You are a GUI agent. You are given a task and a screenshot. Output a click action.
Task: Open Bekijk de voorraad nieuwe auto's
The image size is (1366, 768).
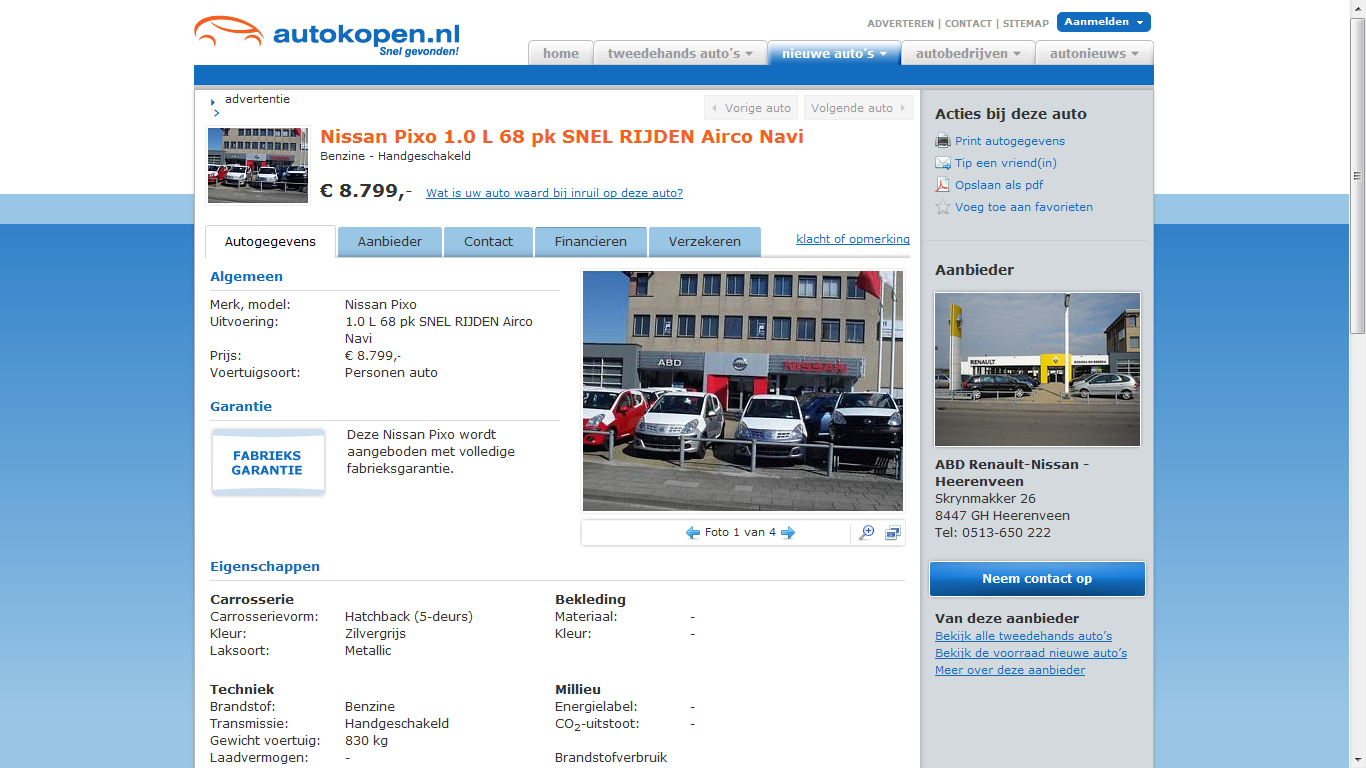1031,653
